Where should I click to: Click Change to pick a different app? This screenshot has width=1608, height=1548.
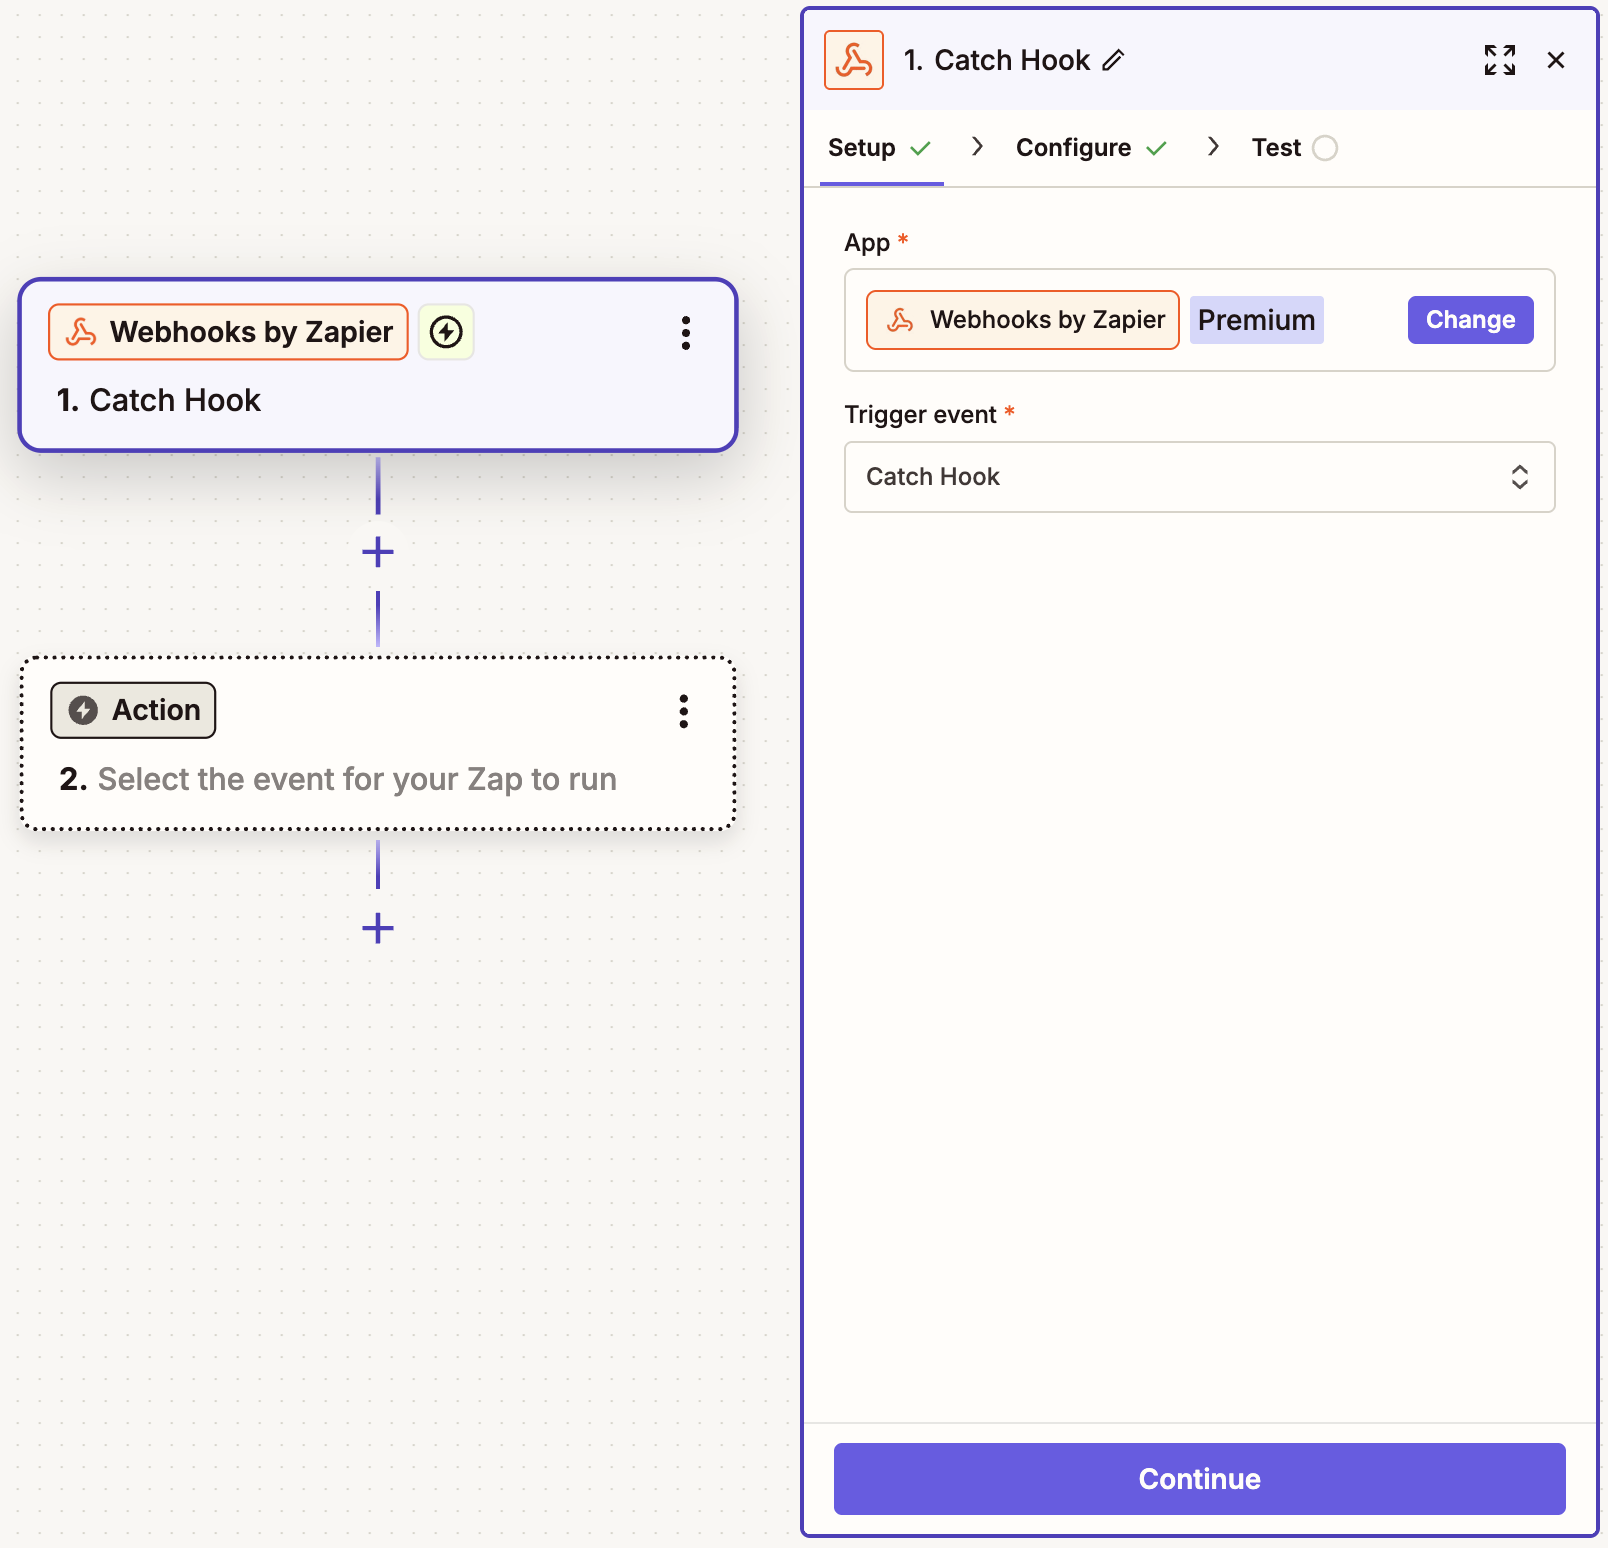click(x=1470, y=319)
